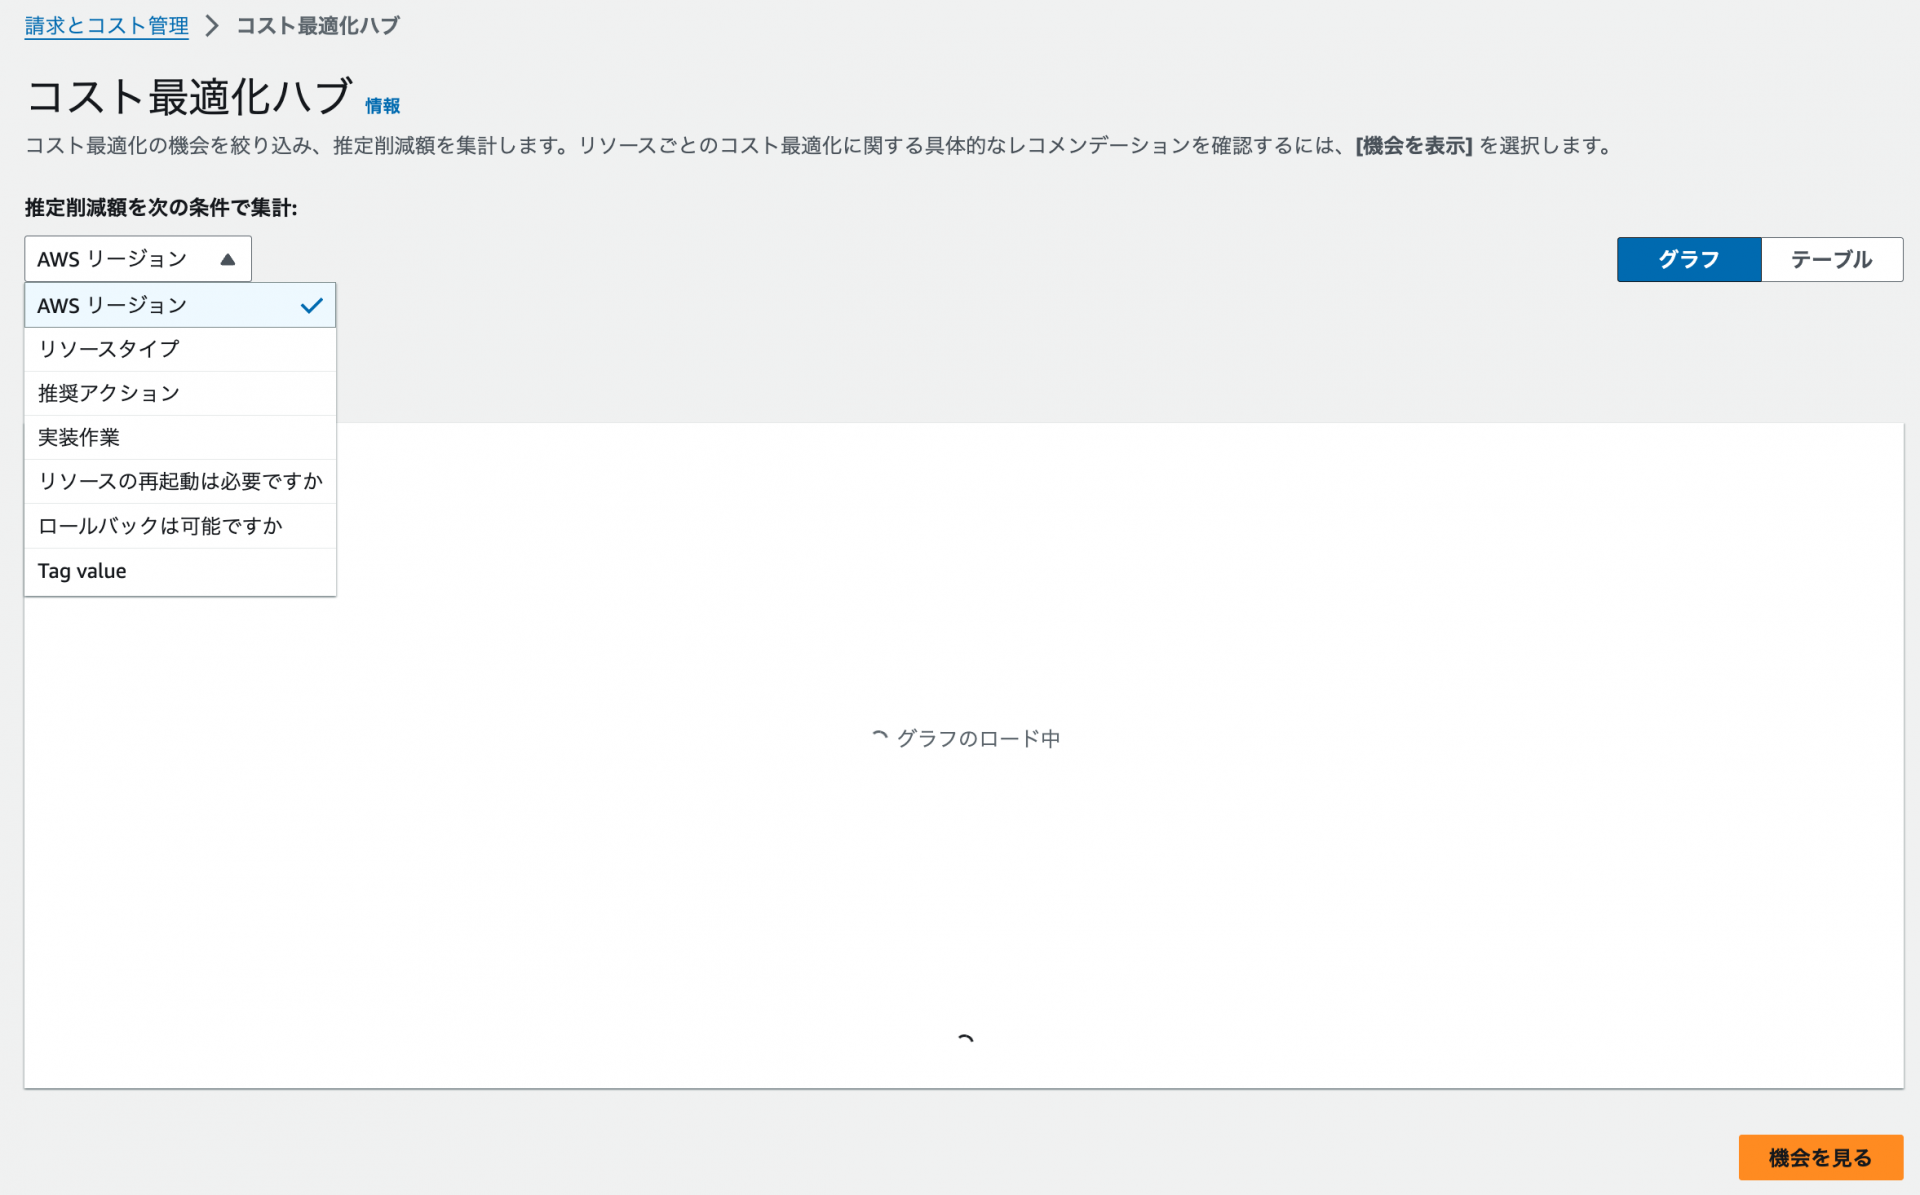Switch to テーブル view

tap(1831, 259)
